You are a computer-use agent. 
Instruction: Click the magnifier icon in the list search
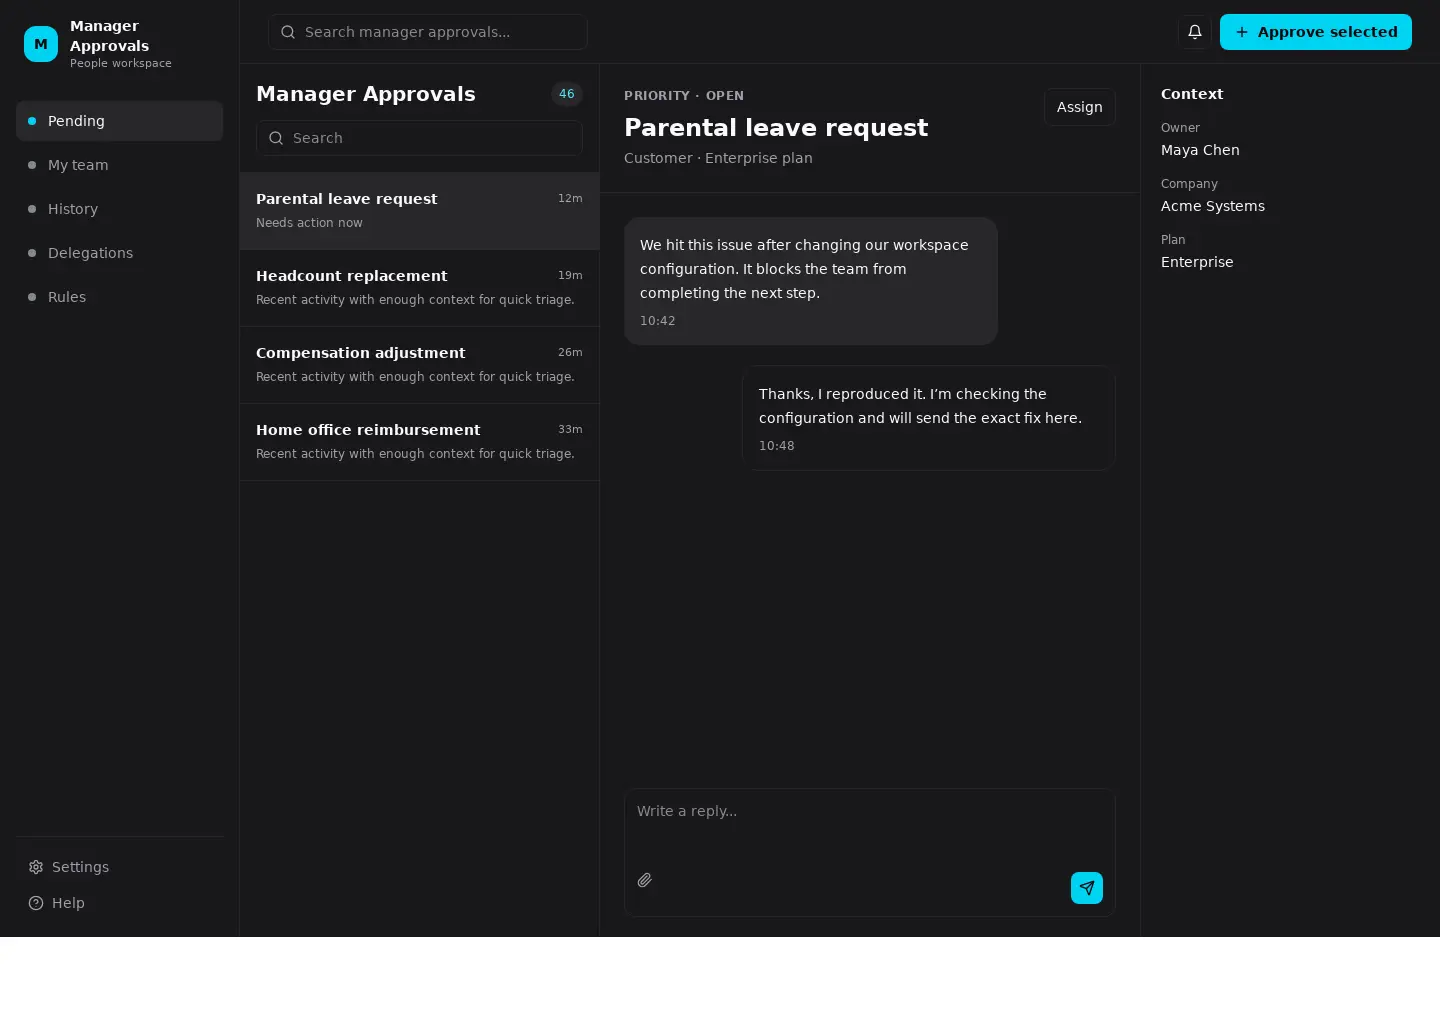click(x=276, y=138)
